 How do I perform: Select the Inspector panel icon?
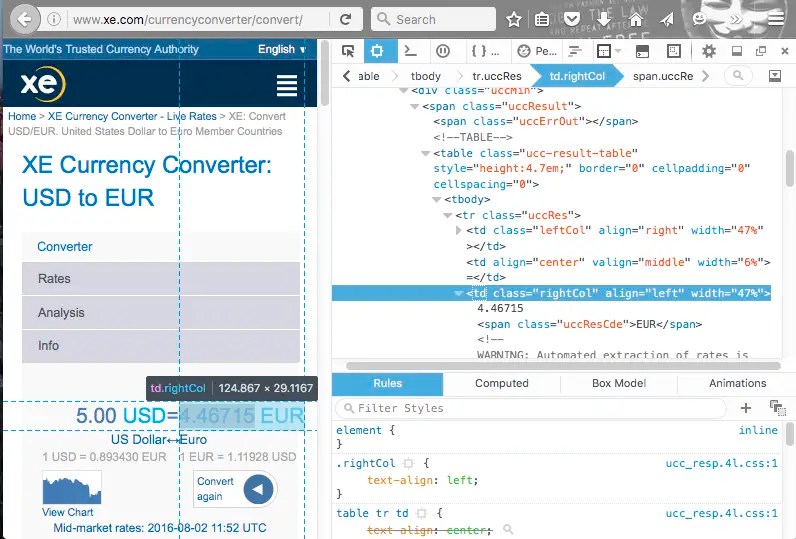click(x=377, y=51)
